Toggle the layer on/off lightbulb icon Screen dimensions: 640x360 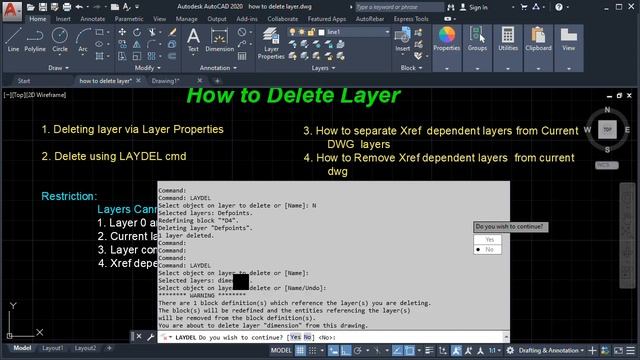(x=292, y=32)
